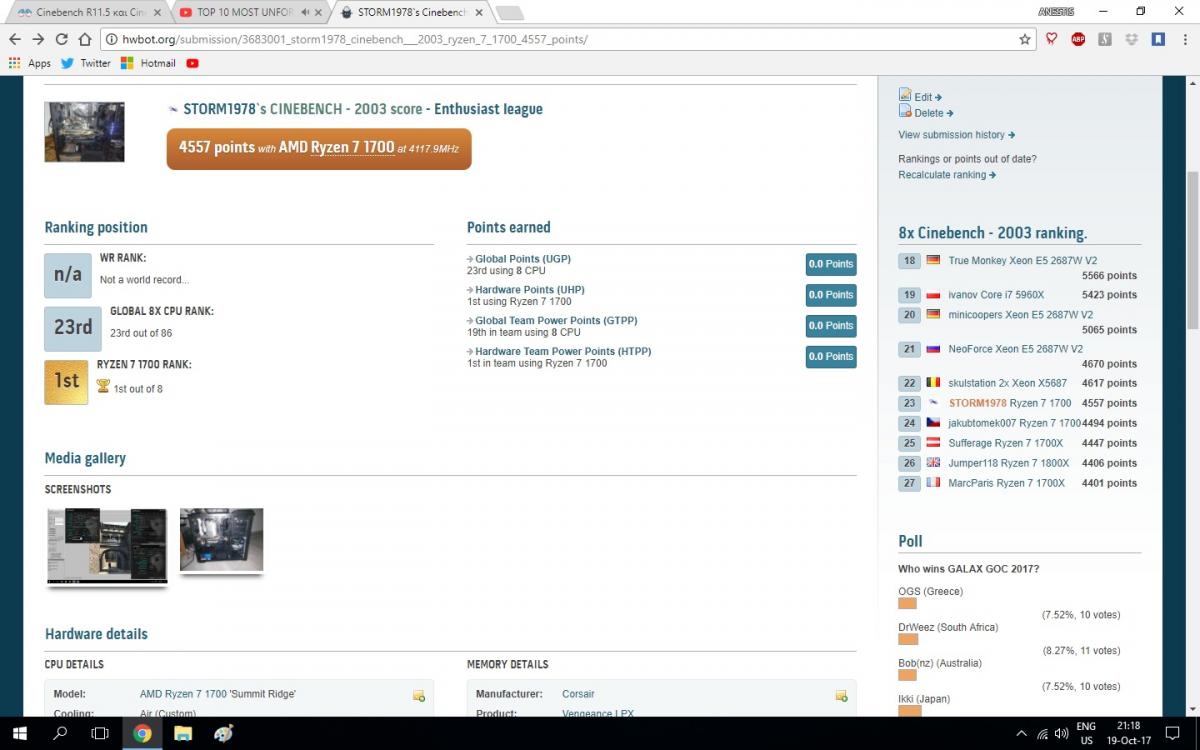Open the Dropbox extension icon
The width and height of the screenshot is (1200, 750).
click(x=1132, y=39)
